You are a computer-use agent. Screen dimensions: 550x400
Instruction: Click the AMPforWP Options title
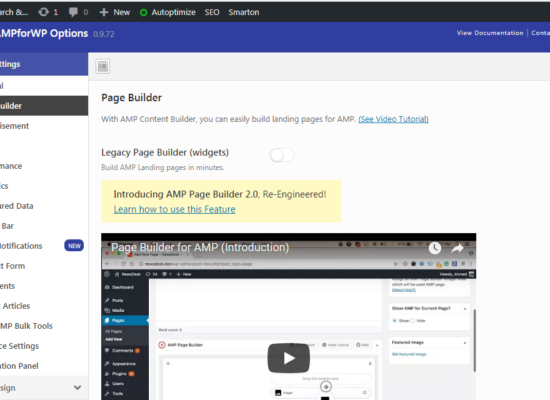[44, 34]
